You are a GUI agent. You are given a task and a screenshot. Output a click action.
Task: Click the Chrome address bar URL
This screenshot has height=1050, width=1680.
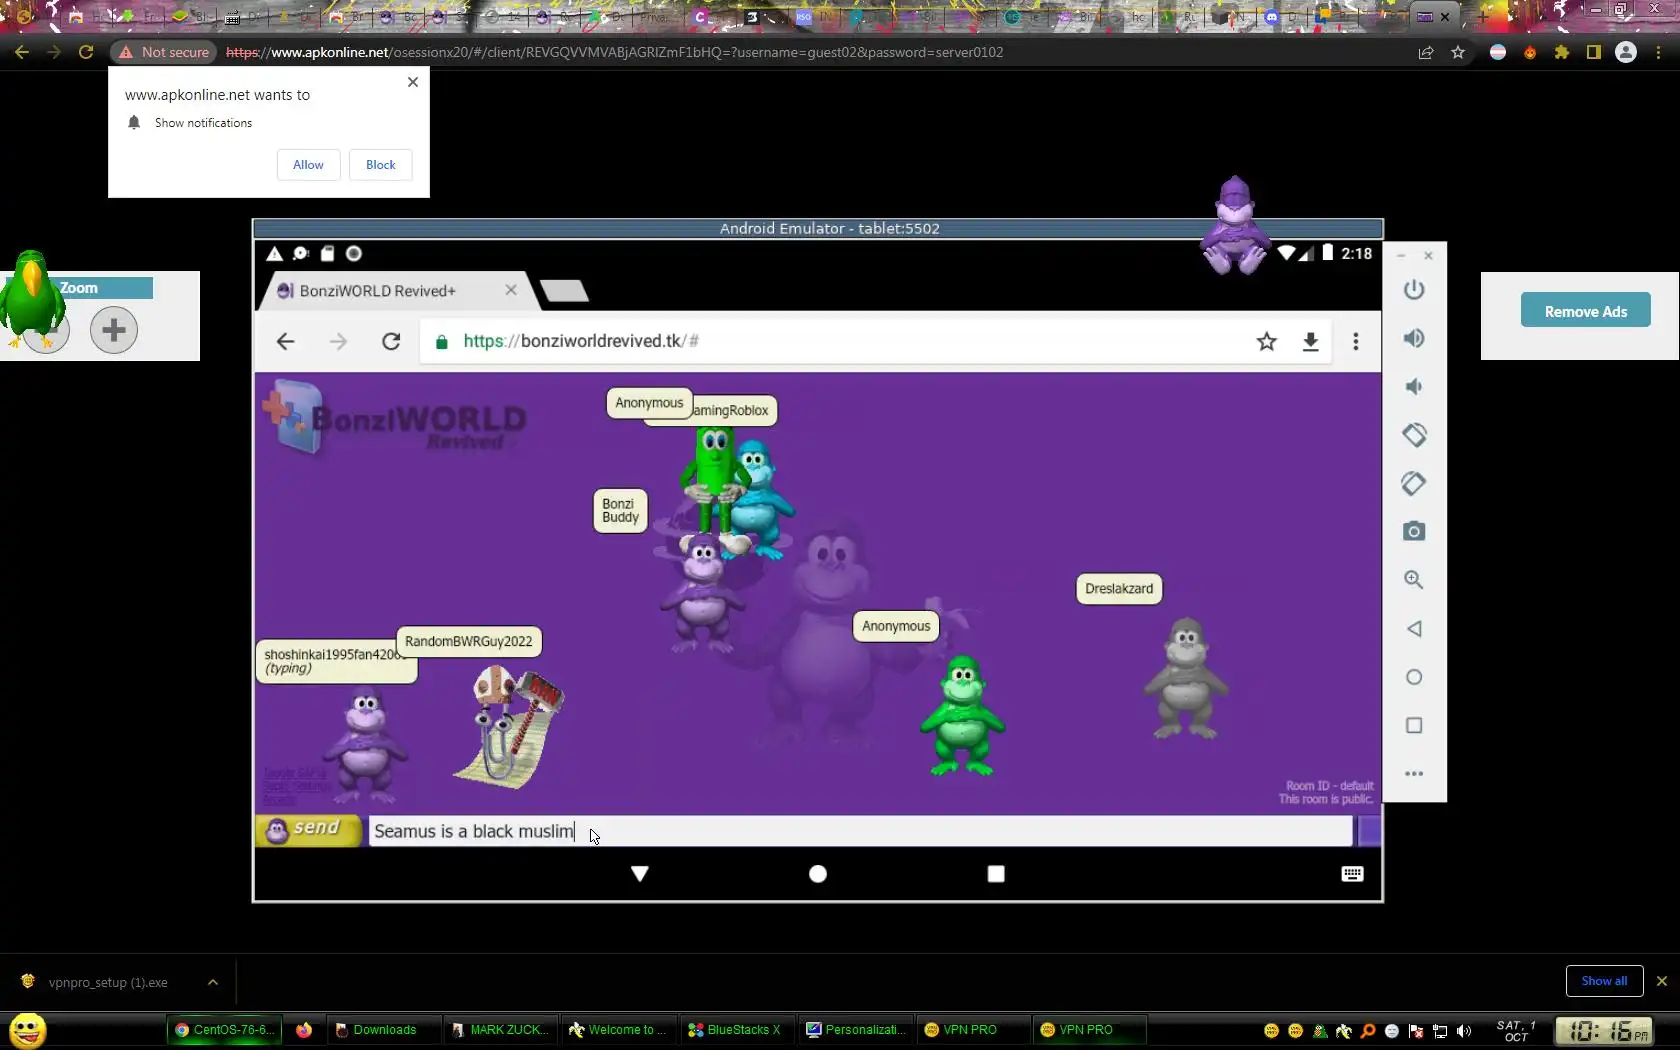[614, 52]
